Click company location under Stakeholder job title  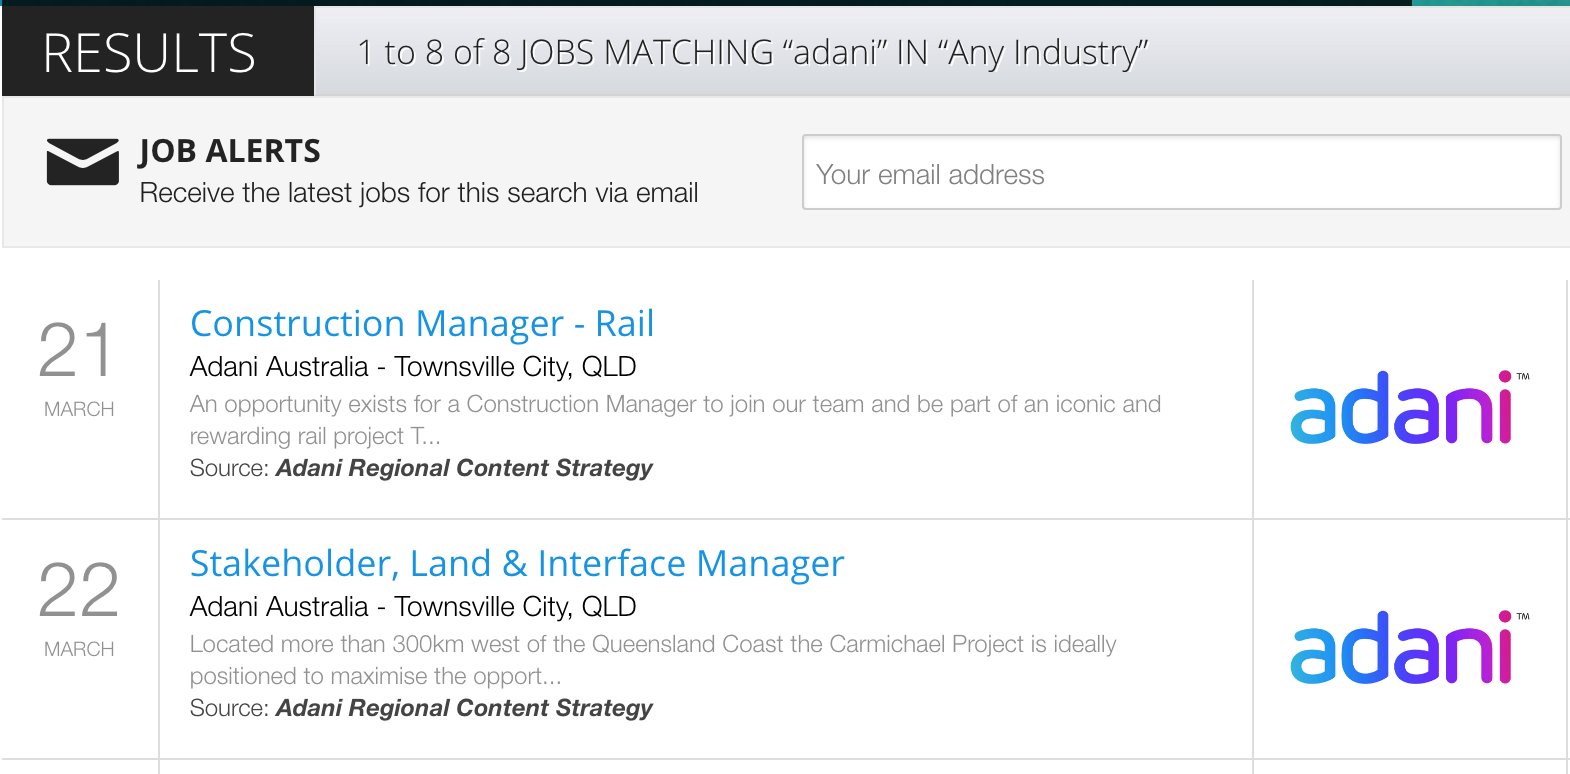(x=412, y=607)
